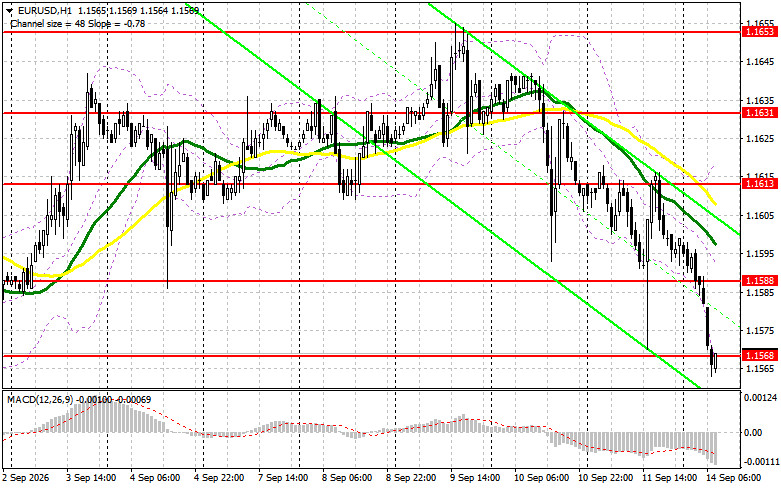This screenshot has height=489, width=781.
Task: Click the -0.00111 MACD scale value
Action: tap(760, 462)
